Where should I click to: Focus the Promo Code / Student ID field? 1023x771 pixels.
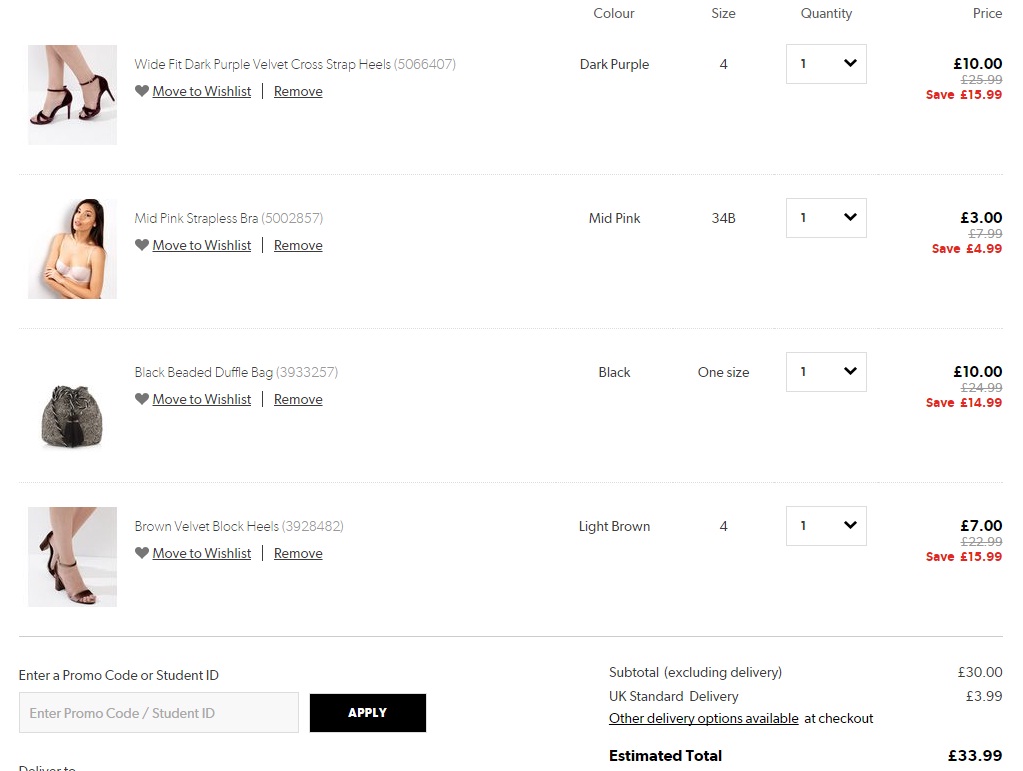(x=159, y=713)
